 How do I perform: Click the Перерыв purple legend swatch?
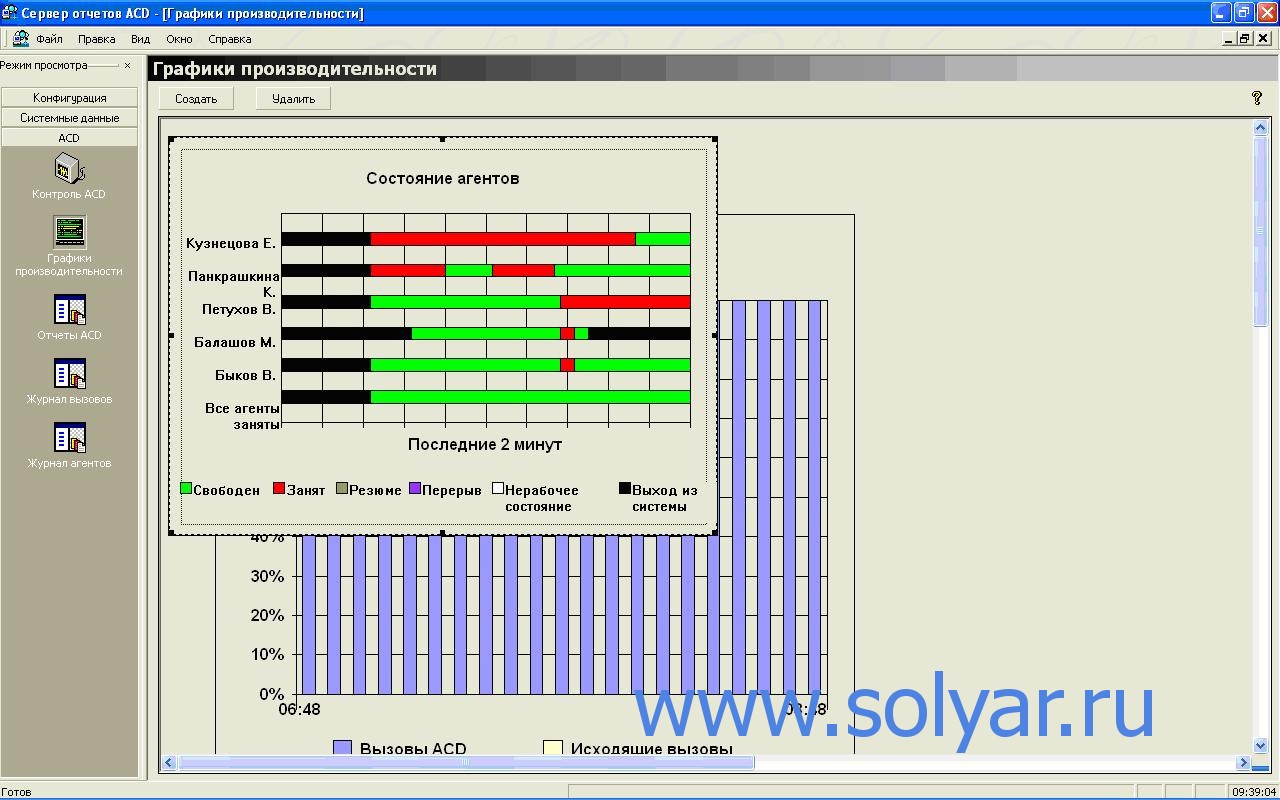[414, 489]
